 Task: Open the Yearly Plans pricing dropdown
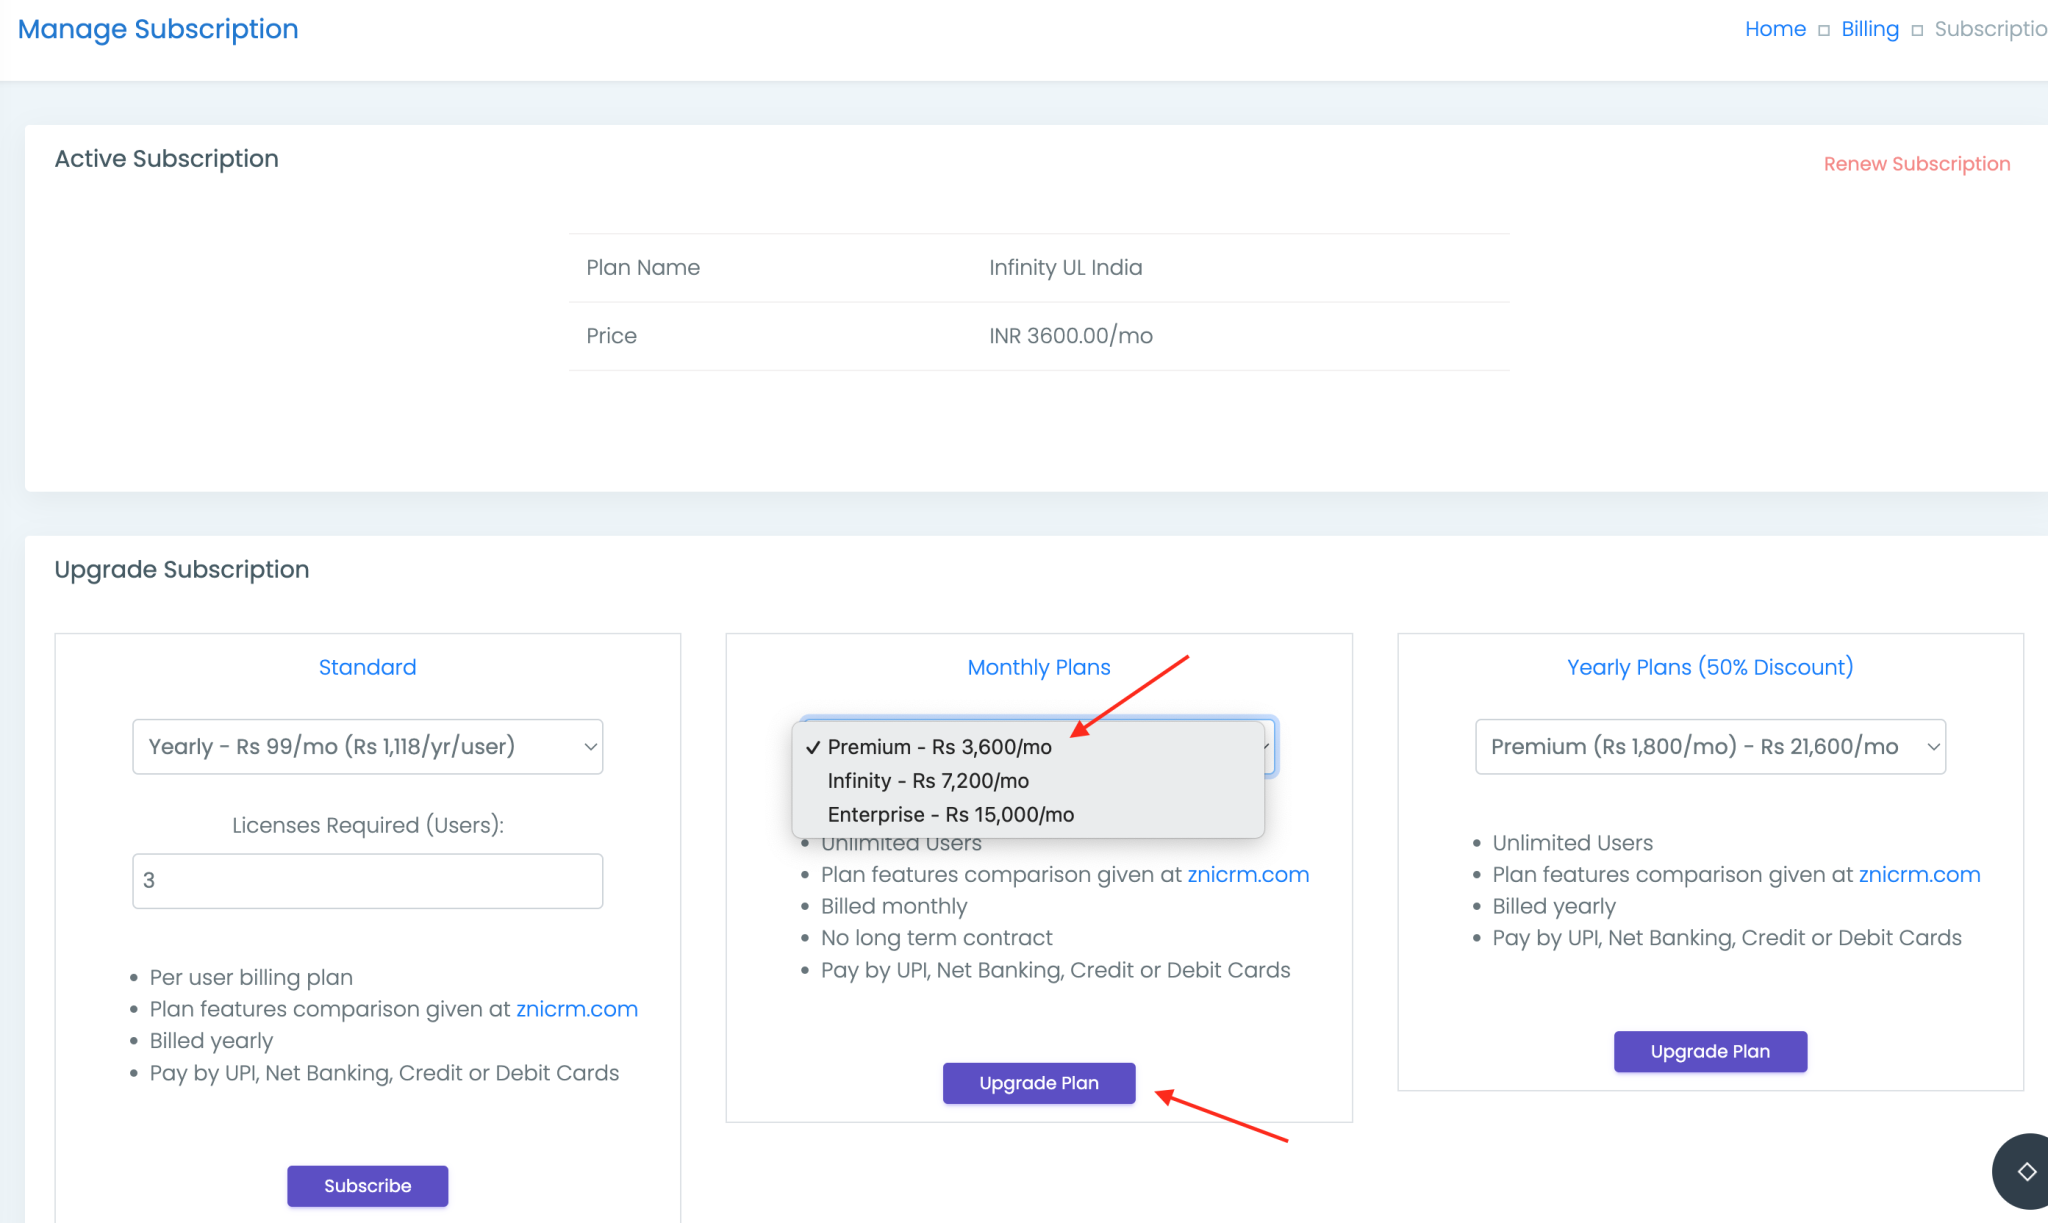pos(1709,746)
